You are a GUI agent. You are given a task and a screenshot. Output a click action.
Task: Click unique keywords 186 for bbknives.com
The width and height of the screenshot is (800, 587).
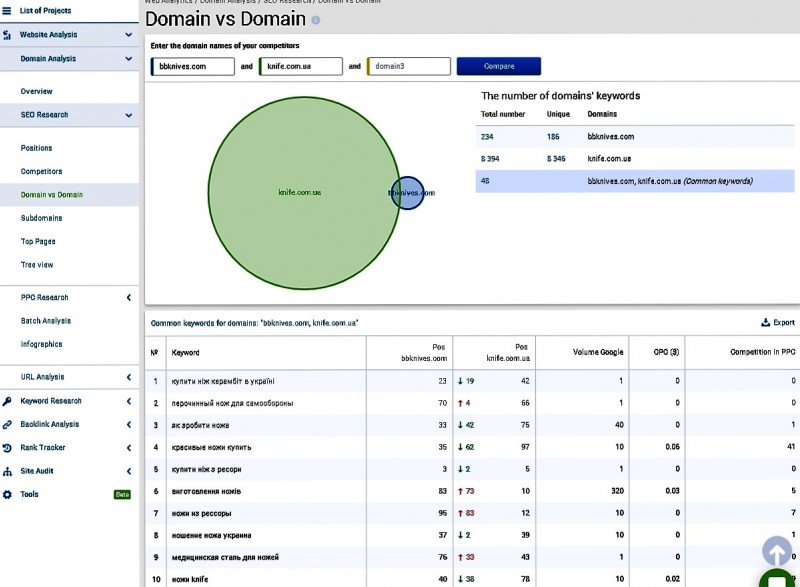pyautogui.click(x=553, y=137)
